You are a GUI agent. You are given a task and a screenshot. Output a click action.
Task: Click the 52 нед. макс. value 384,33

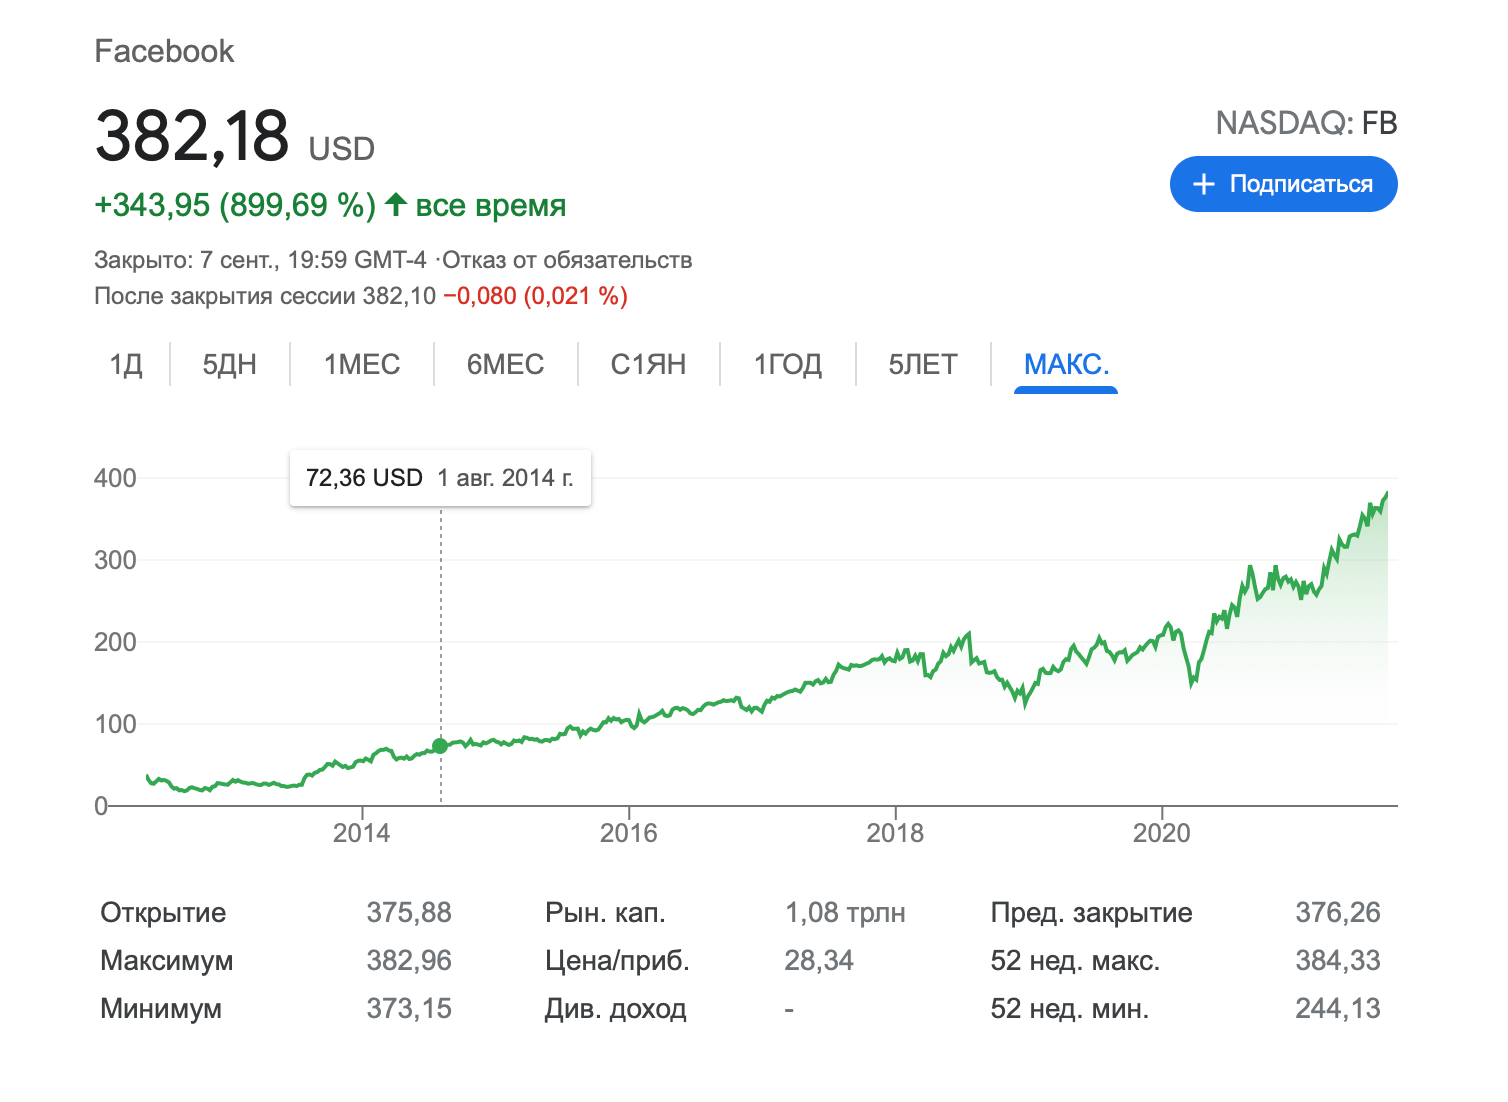pyautogui.click(x=1337, y=960)
